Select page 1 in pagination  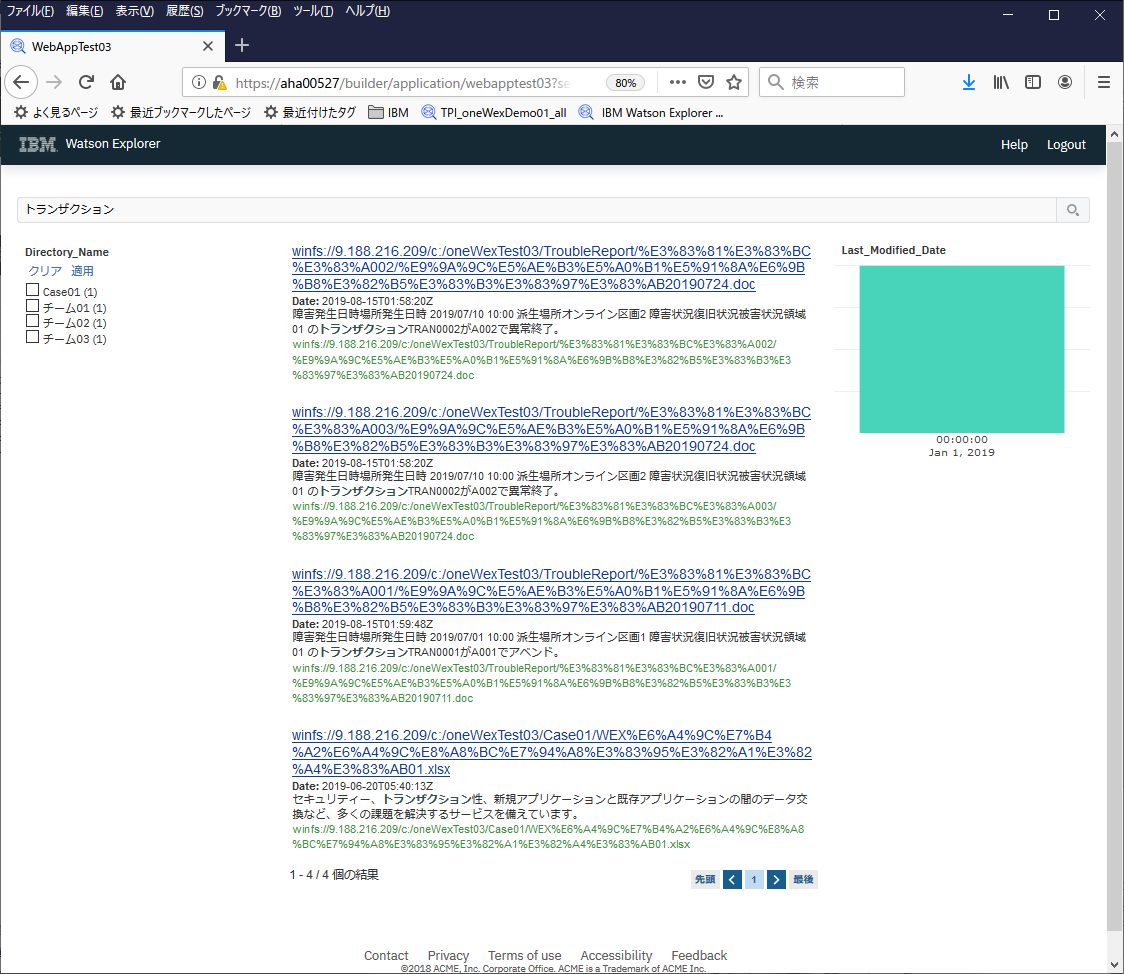click(754, 879)
